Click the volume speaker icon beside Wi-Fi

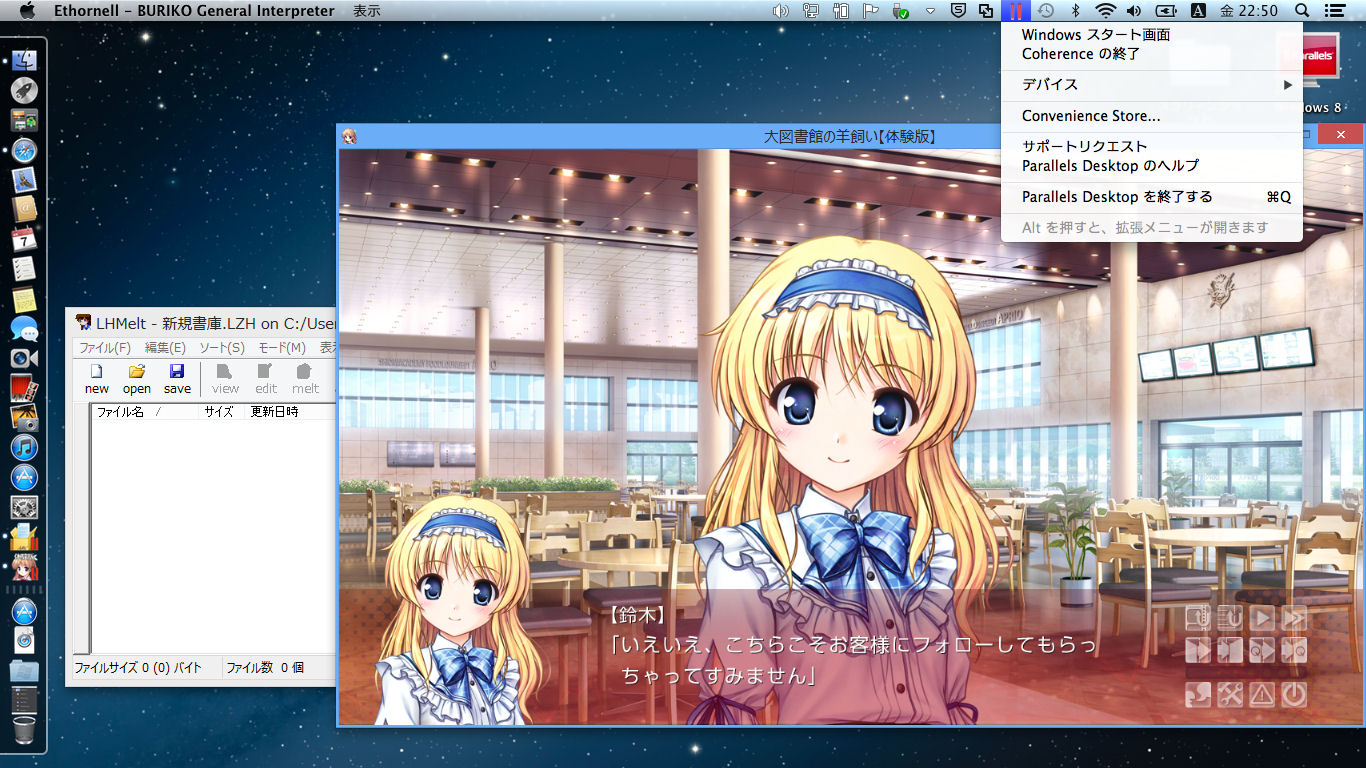point(1134,11)
